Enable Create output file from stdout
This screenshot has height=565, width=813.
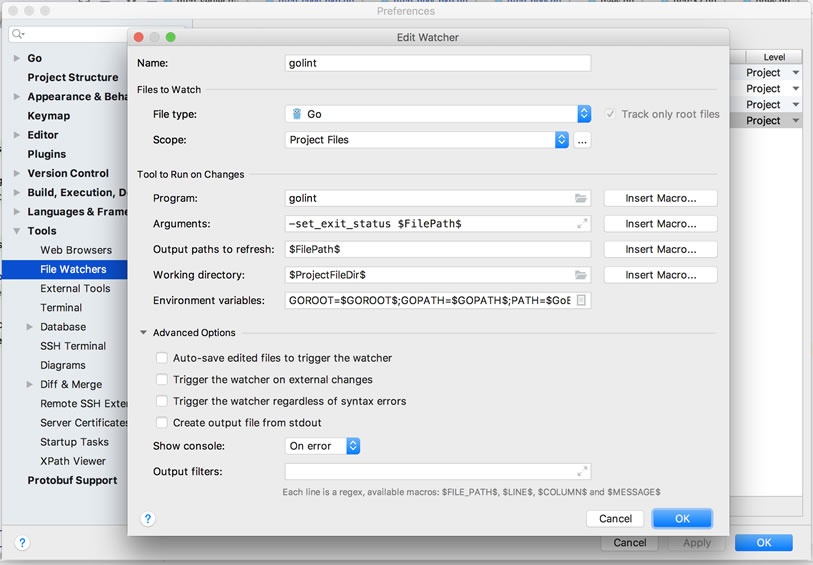[162, 423]
